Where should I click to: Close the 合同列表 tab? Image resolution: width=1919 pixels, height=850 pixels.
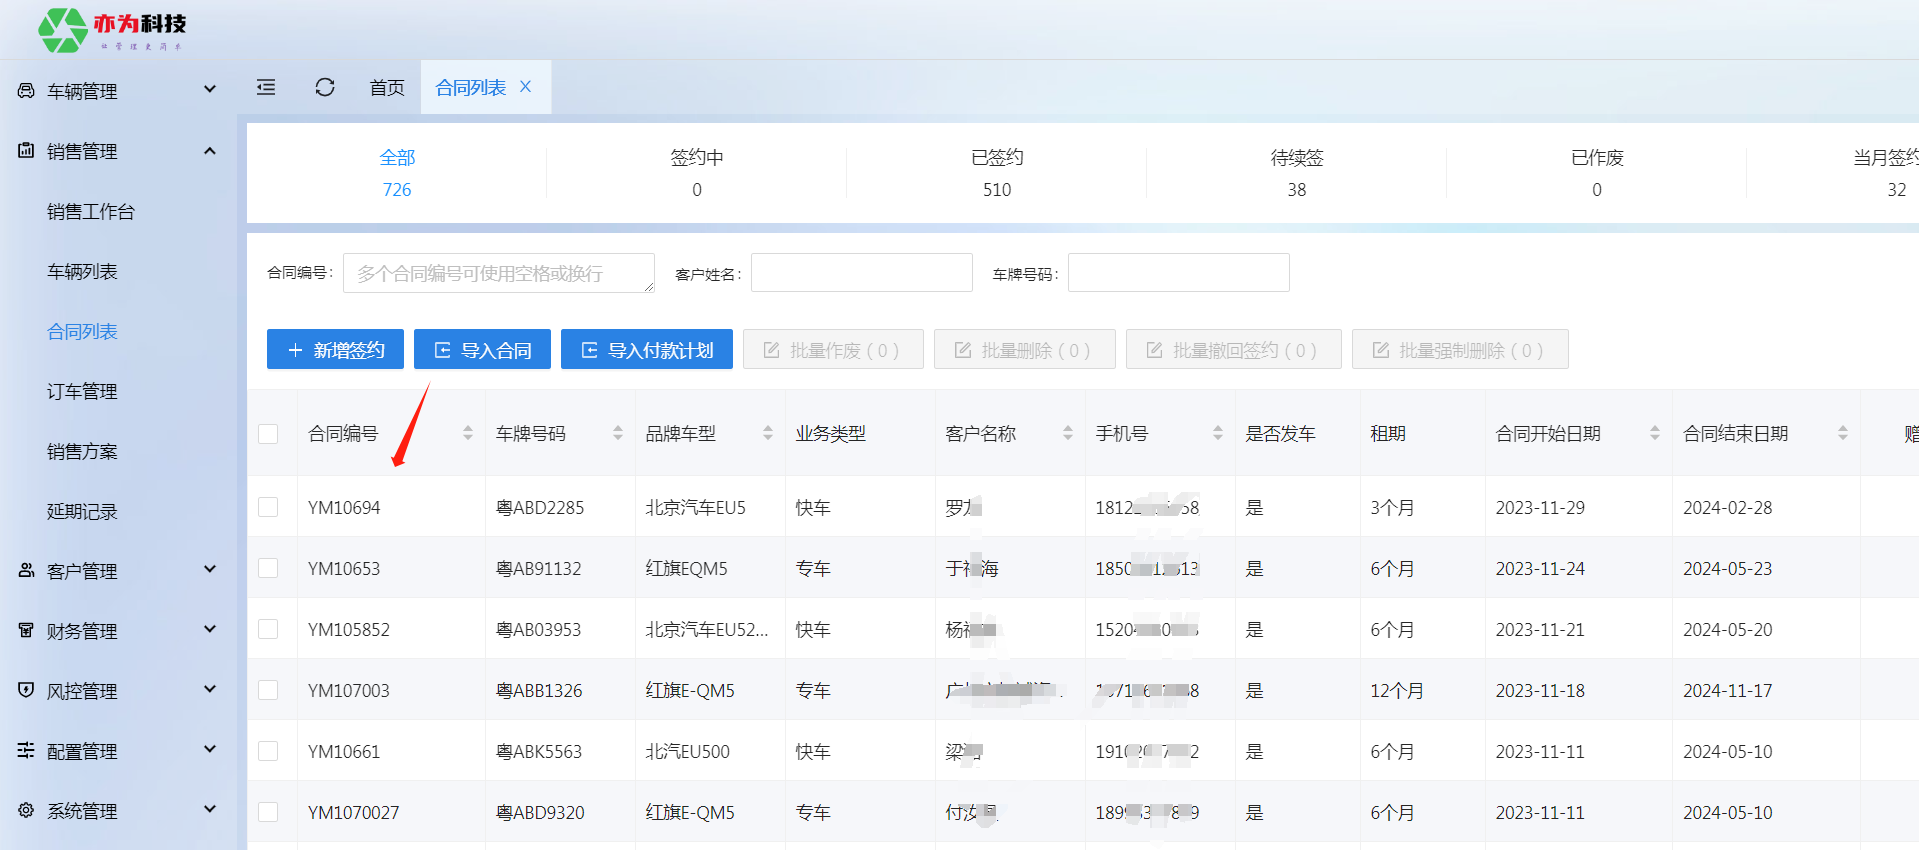[526, 87]
